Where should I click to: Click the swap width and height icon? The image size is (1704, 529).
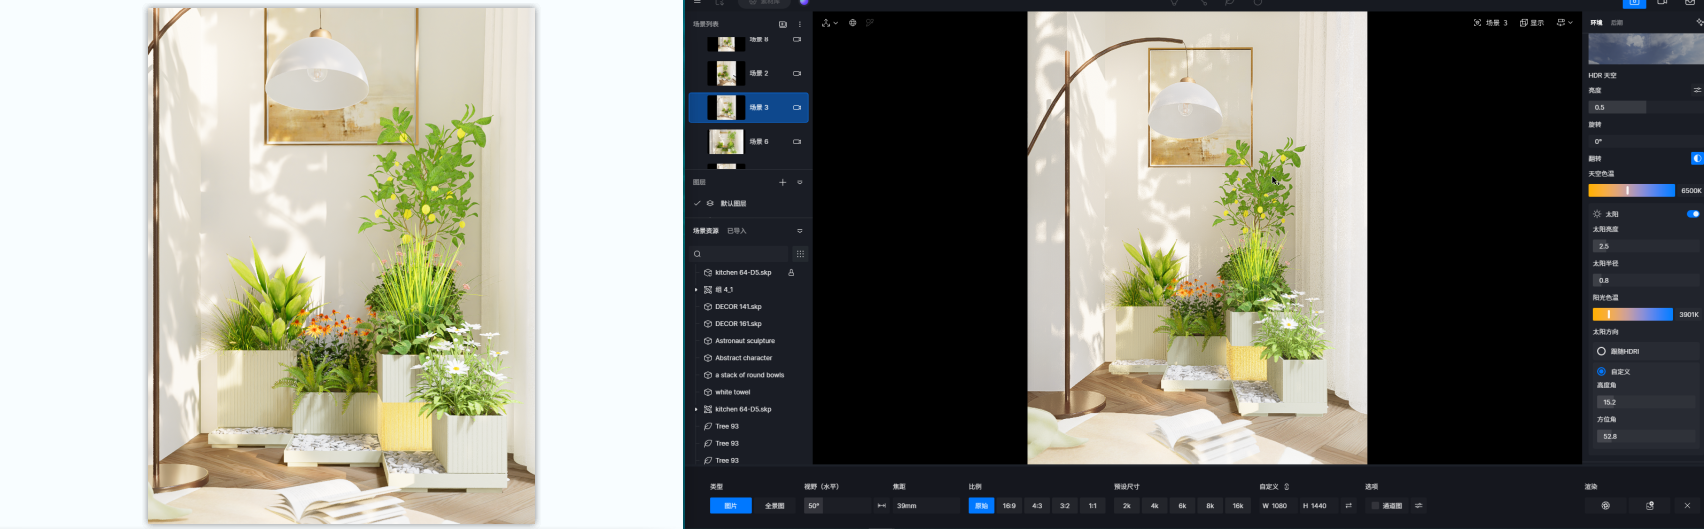1348,506
